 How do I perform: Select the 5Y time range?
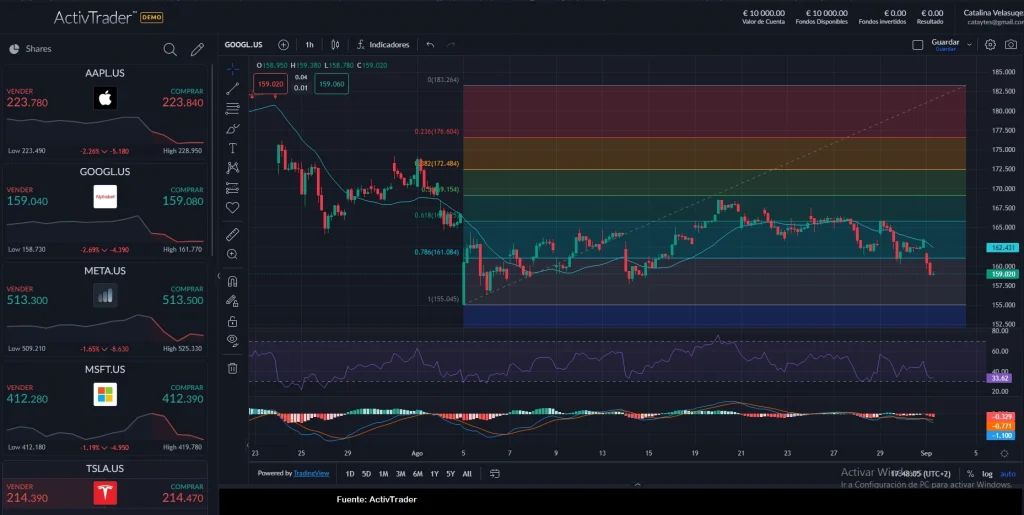pos(451,474)
